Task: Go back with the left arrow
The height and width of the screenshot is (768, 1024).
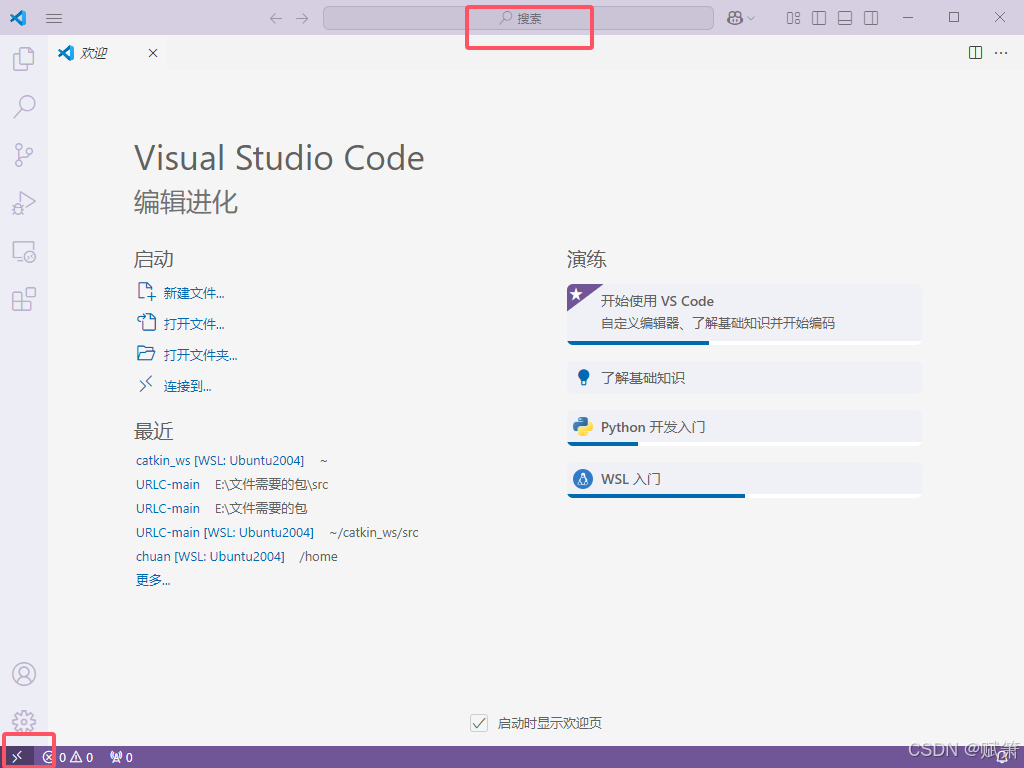Action: [276, 18]
